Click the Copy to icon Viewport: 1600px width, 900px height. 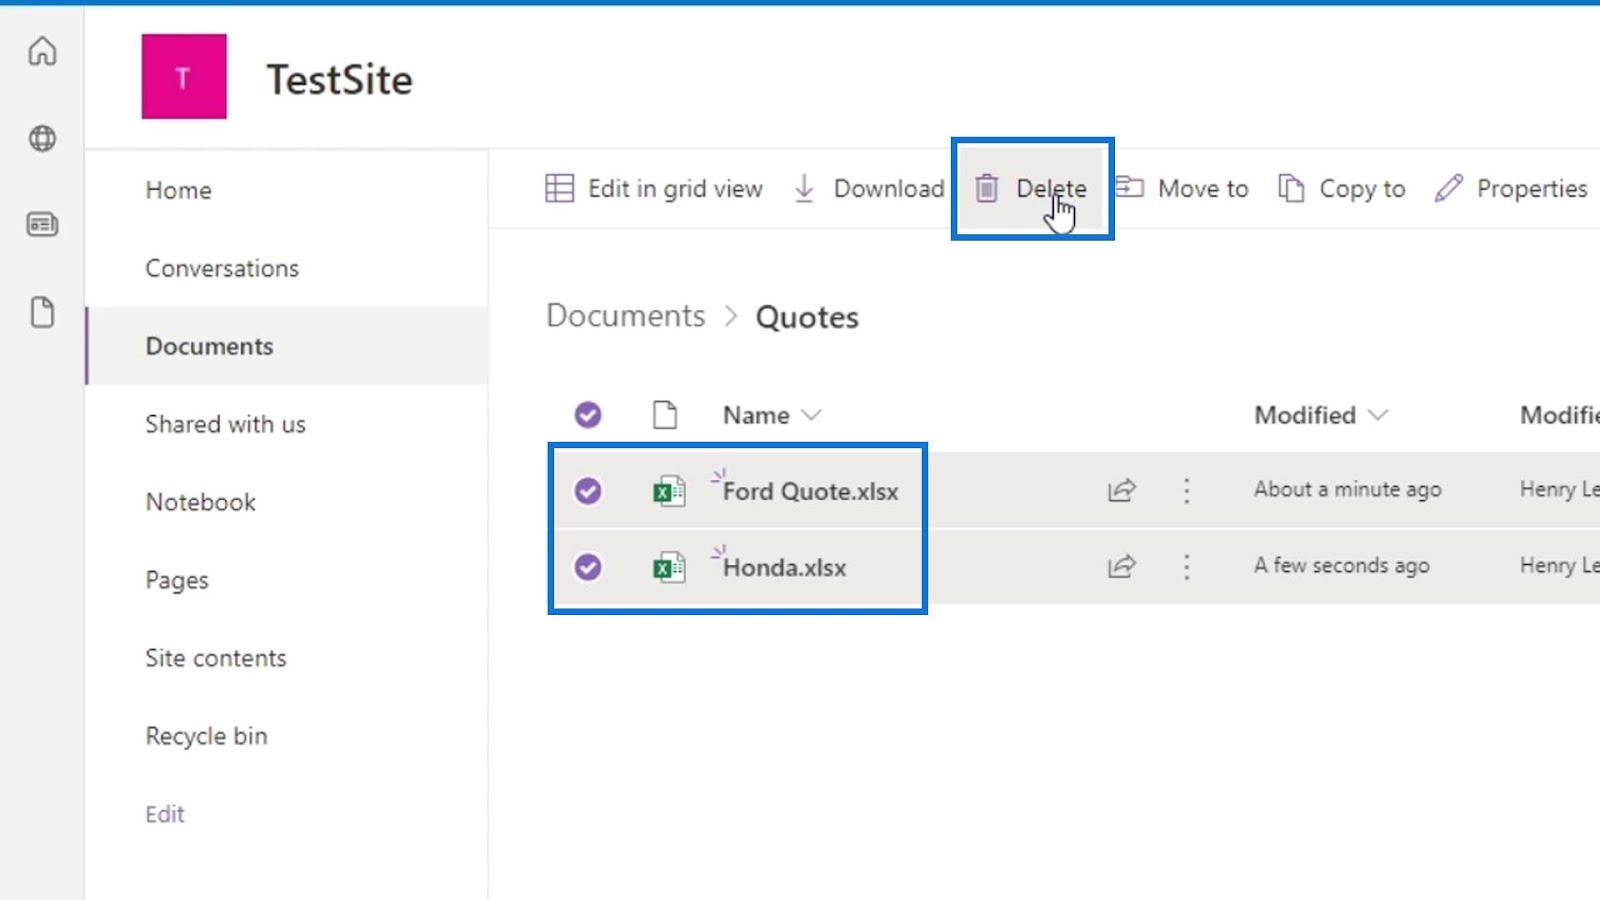point(1291,188)
